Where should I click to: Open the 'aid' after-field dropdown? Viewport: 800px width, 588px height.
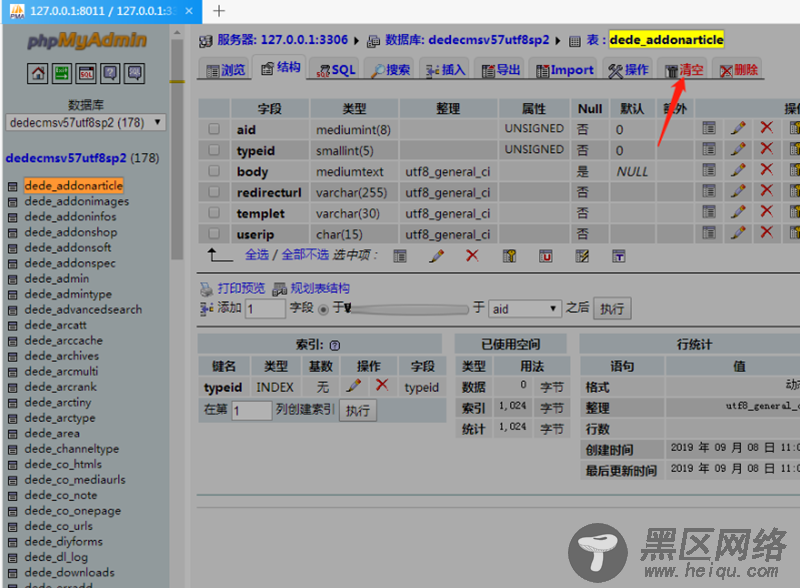click(524, 309)
